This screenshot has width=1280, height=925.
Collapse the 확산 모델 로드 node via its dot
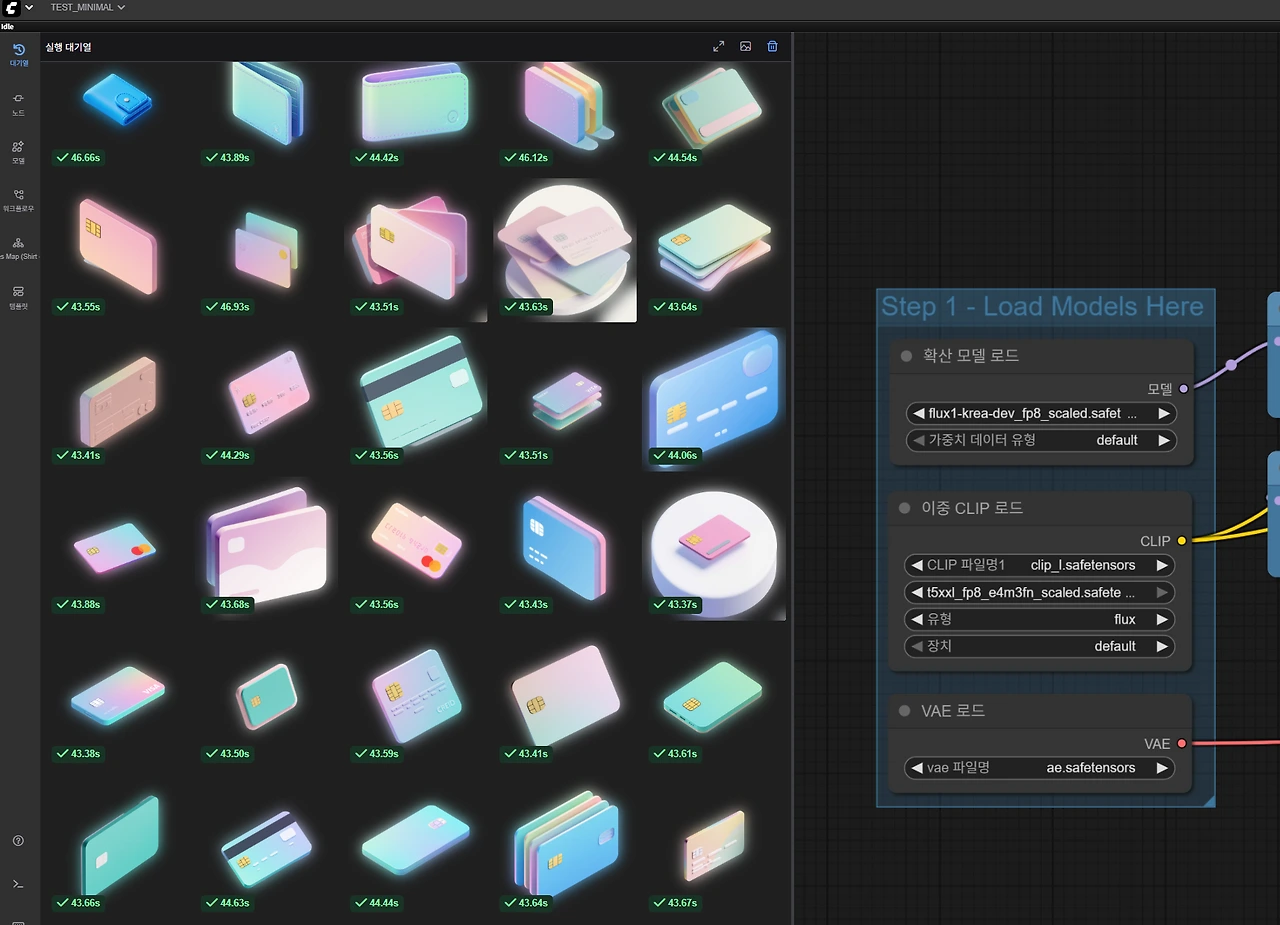coord(906,356)
